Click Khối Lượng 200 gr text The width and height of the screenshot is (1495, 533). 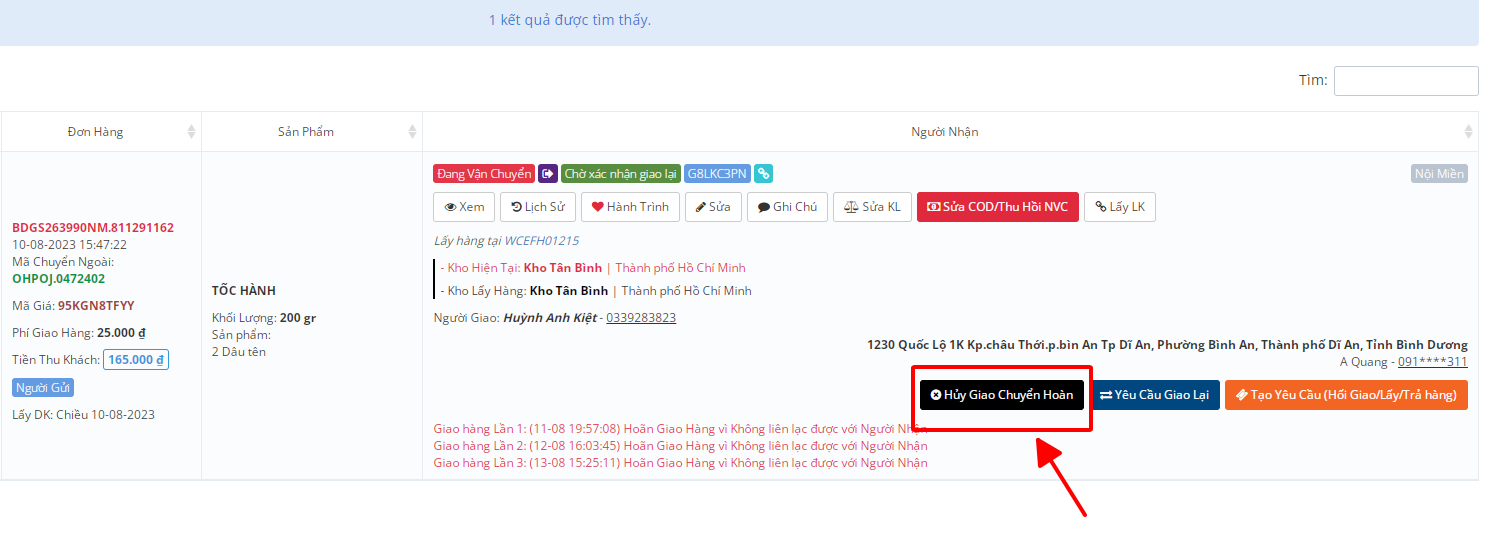tap(264, 318)
